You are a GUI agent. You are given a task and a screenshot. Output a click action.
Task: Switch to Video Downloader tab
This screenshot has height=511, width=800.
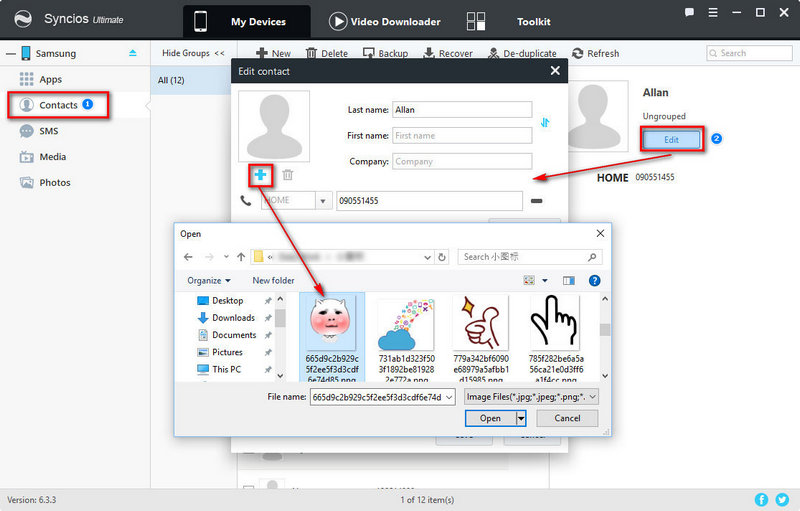pyautogui.click(x=385, y=21)
